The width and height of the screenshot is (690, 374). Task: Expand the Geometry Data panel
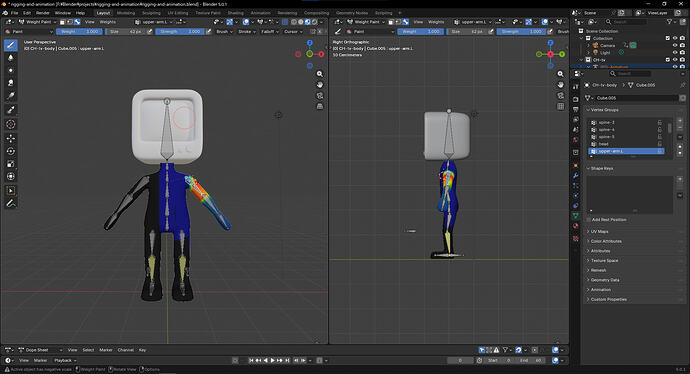(x=605, y=280)
